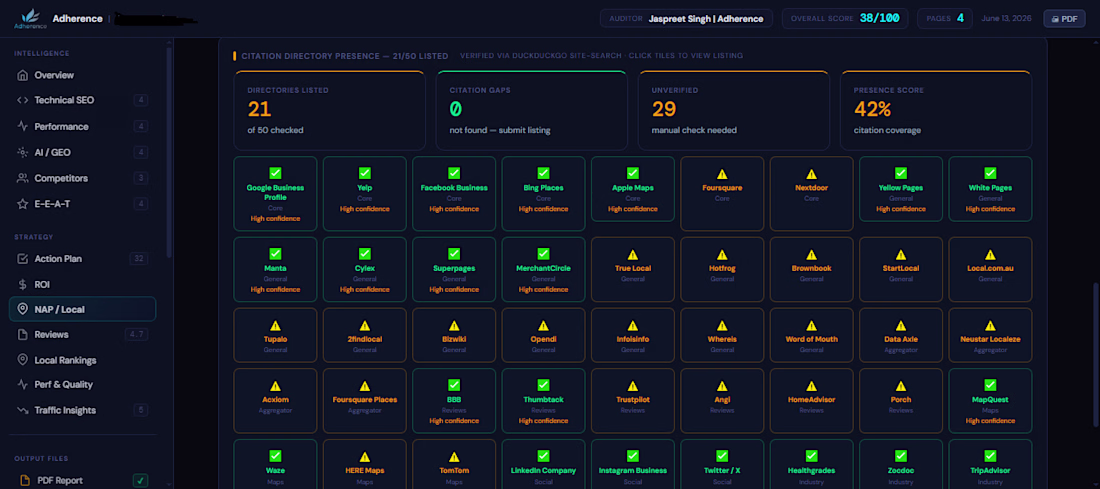Image resolution: width=1100 pixels, height=489 pixels.
Task: Click Waze green check icon
Action: [x=275, y=456]
